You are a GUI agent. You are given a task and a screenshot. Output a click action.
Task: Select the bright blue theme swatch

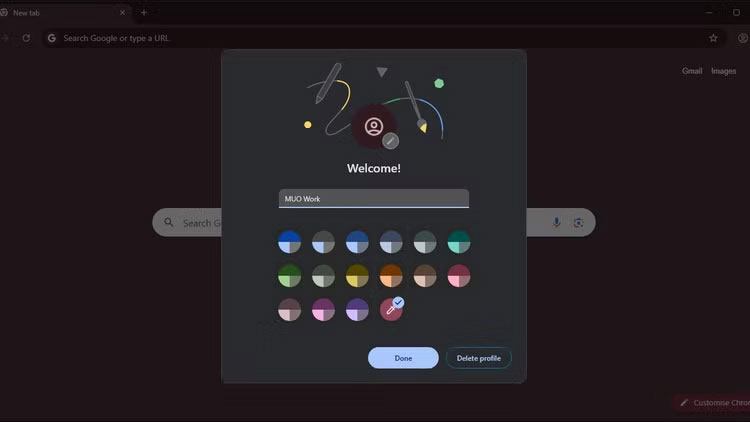click(289, 242)
